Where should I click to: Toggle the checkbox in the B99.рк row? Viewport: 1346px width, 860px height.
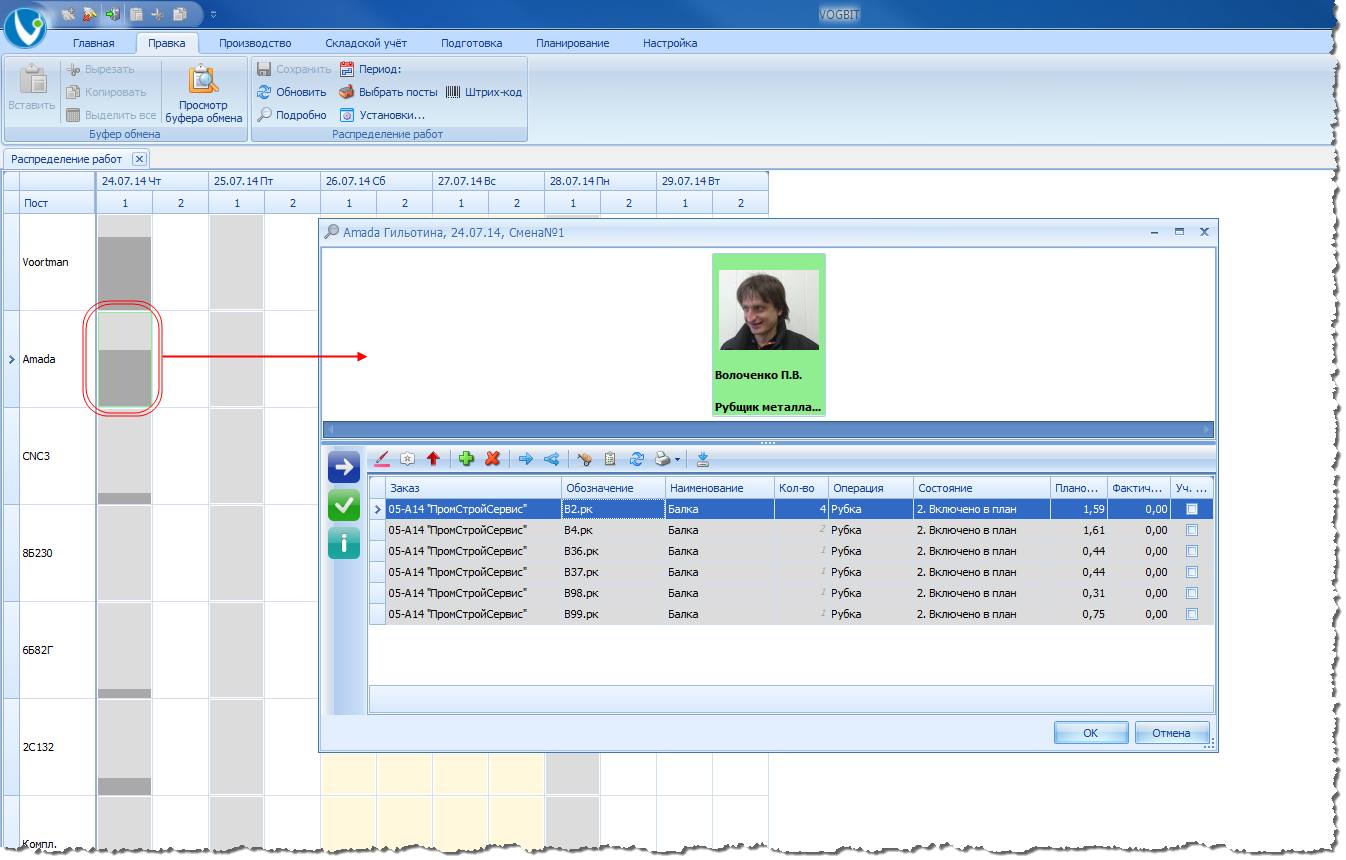point(1191,614)
